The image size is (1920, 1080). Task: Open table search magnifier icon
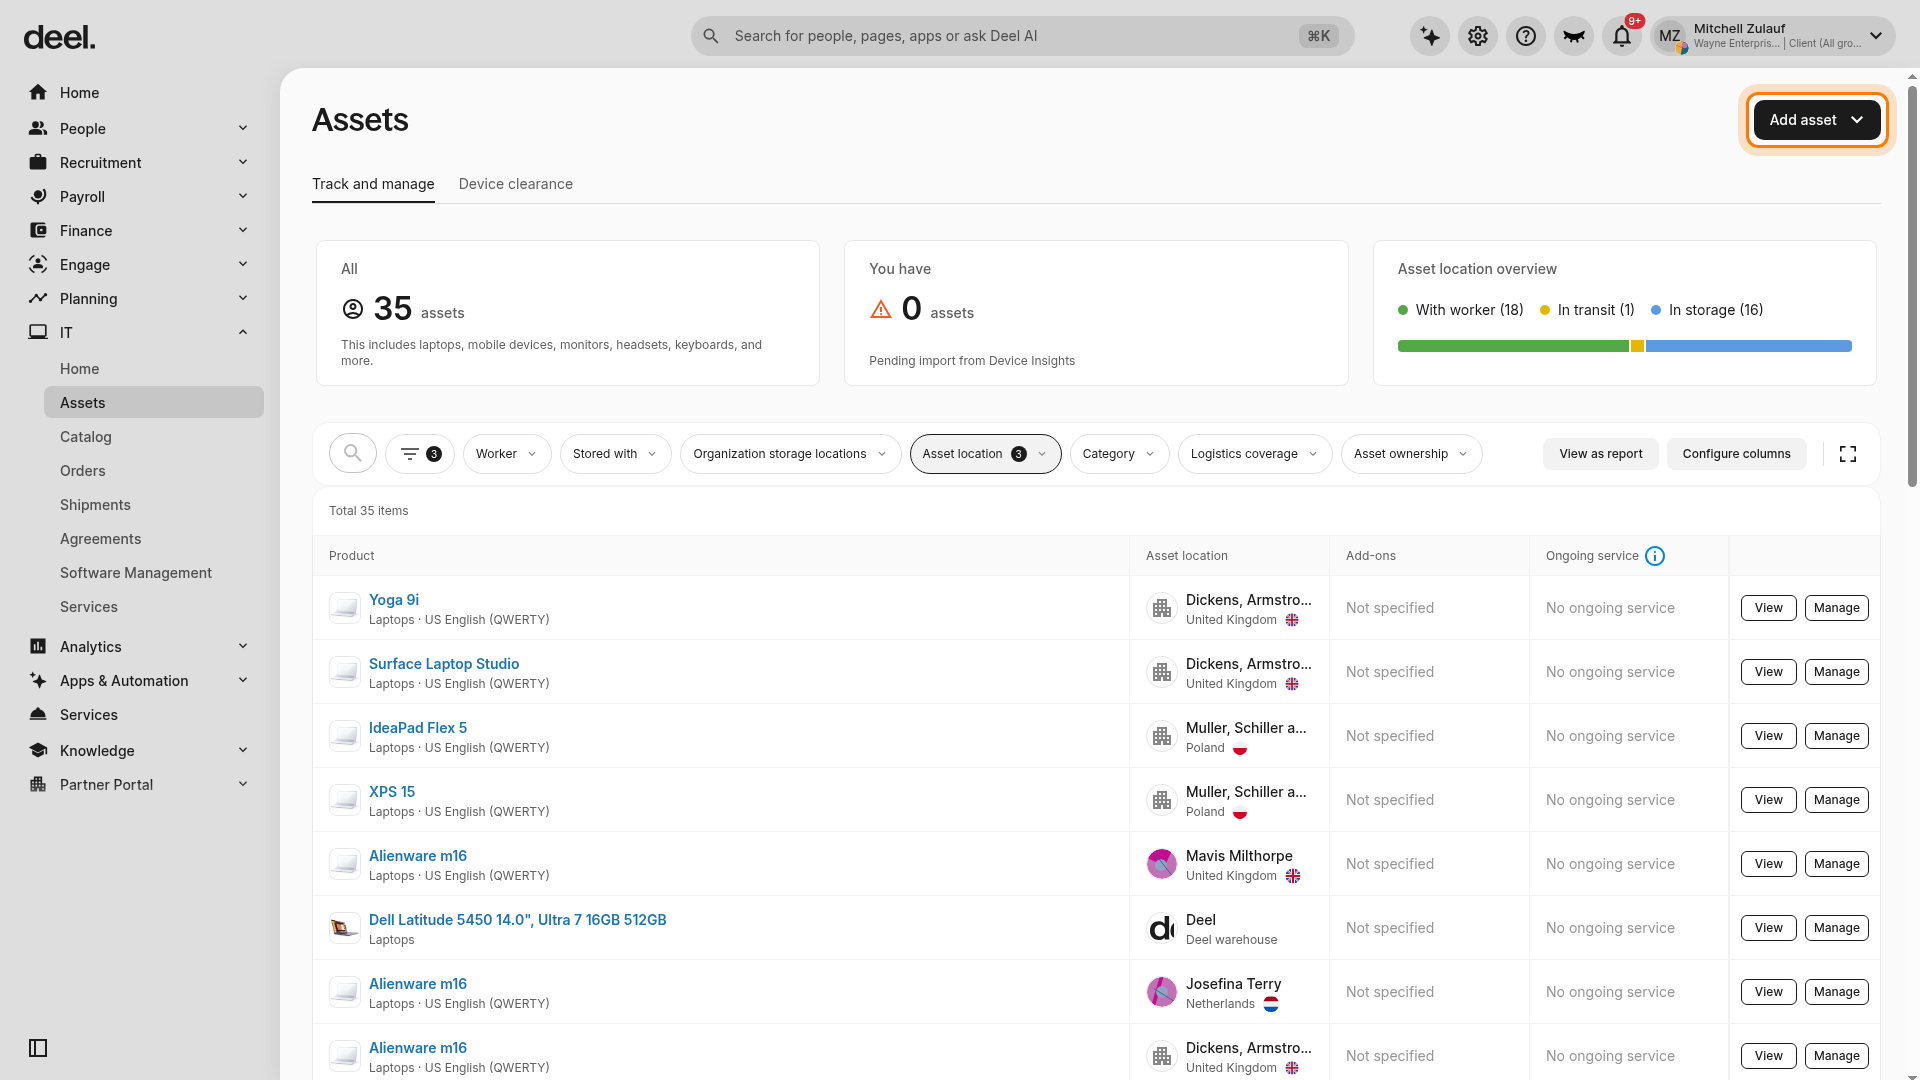click(353, 454)
